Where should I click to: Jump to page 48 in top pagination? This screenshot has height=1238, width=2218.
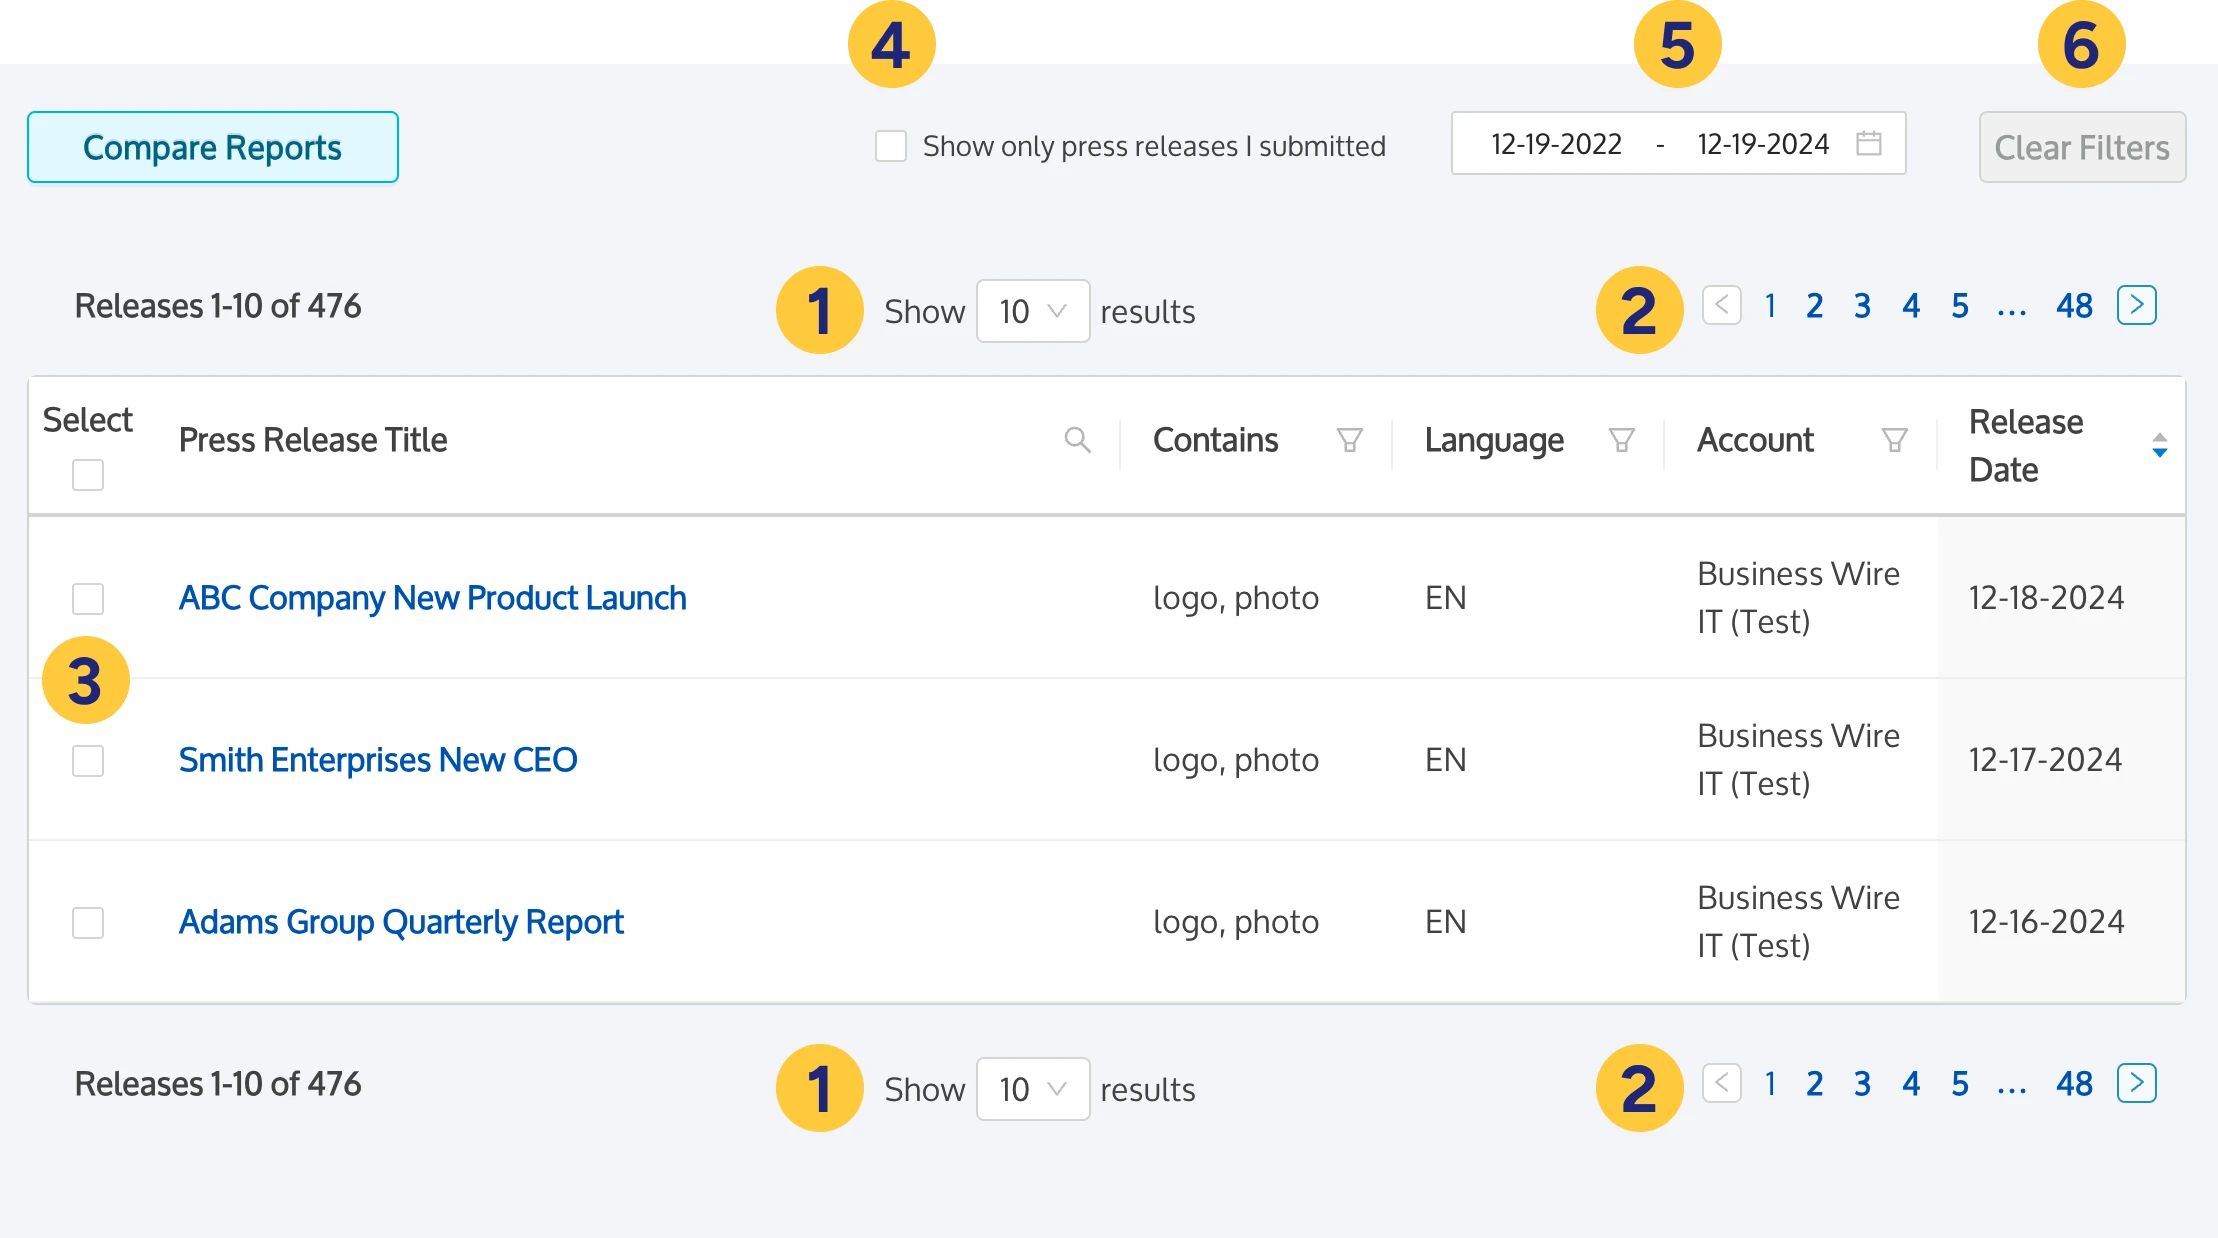2075,305
